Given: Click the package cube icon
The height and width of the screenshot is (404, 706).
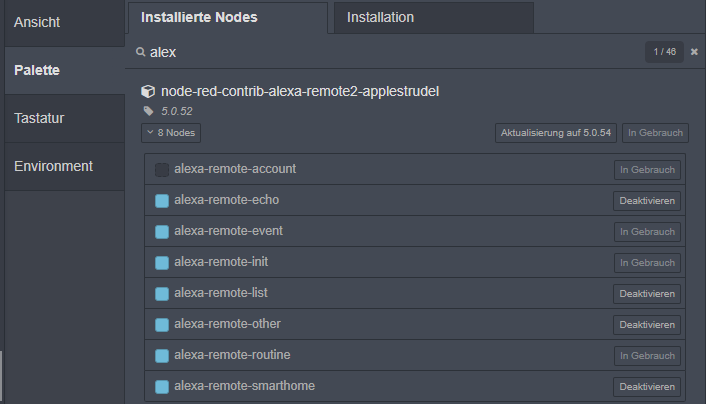Looking at the screenshot, I should pyautogui.click(x=149, y=91).
